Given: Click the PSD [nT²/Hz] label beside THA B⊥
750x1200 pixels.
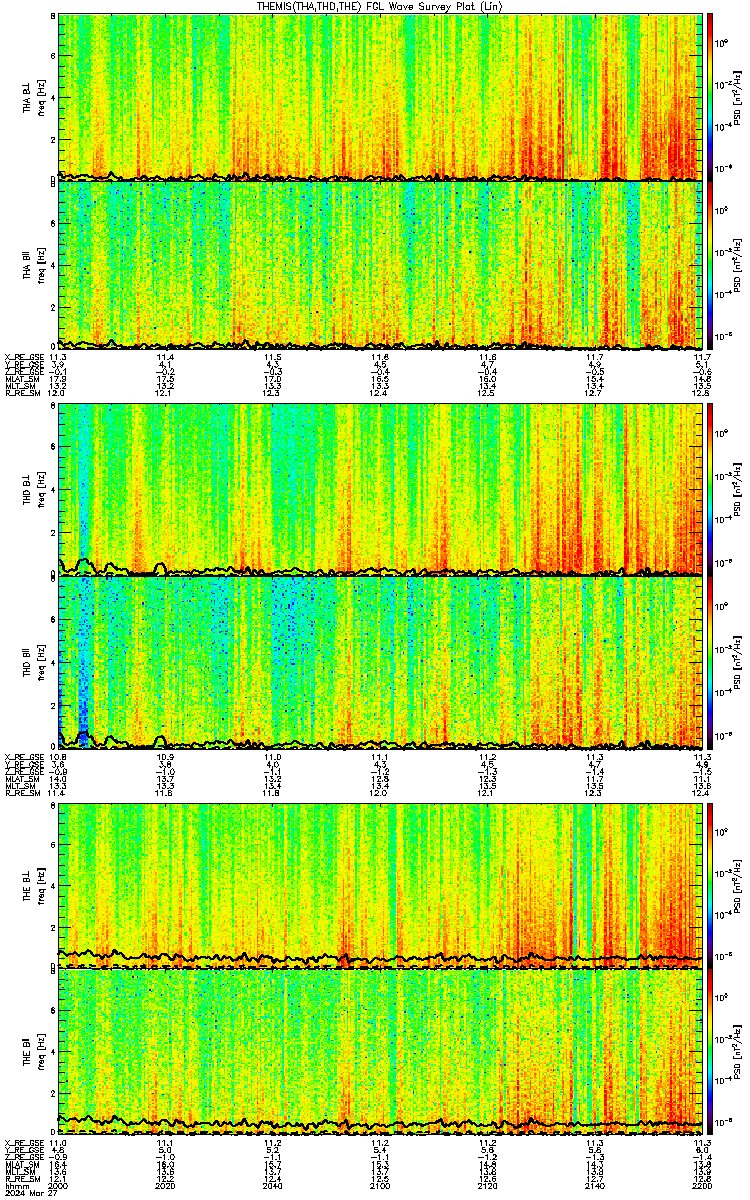Looking at the screenshot, I should 737,97.
